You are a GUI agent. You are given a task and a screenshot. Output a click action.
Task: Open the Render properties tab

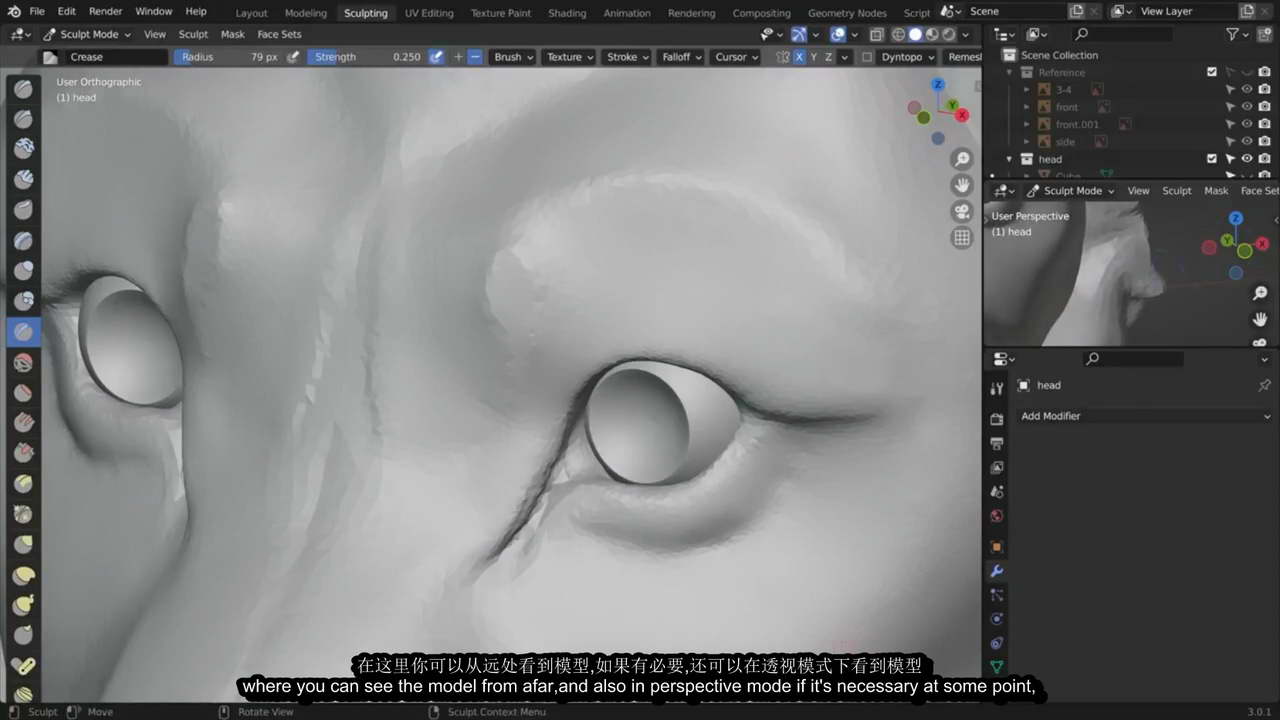[x=996, y=419]
